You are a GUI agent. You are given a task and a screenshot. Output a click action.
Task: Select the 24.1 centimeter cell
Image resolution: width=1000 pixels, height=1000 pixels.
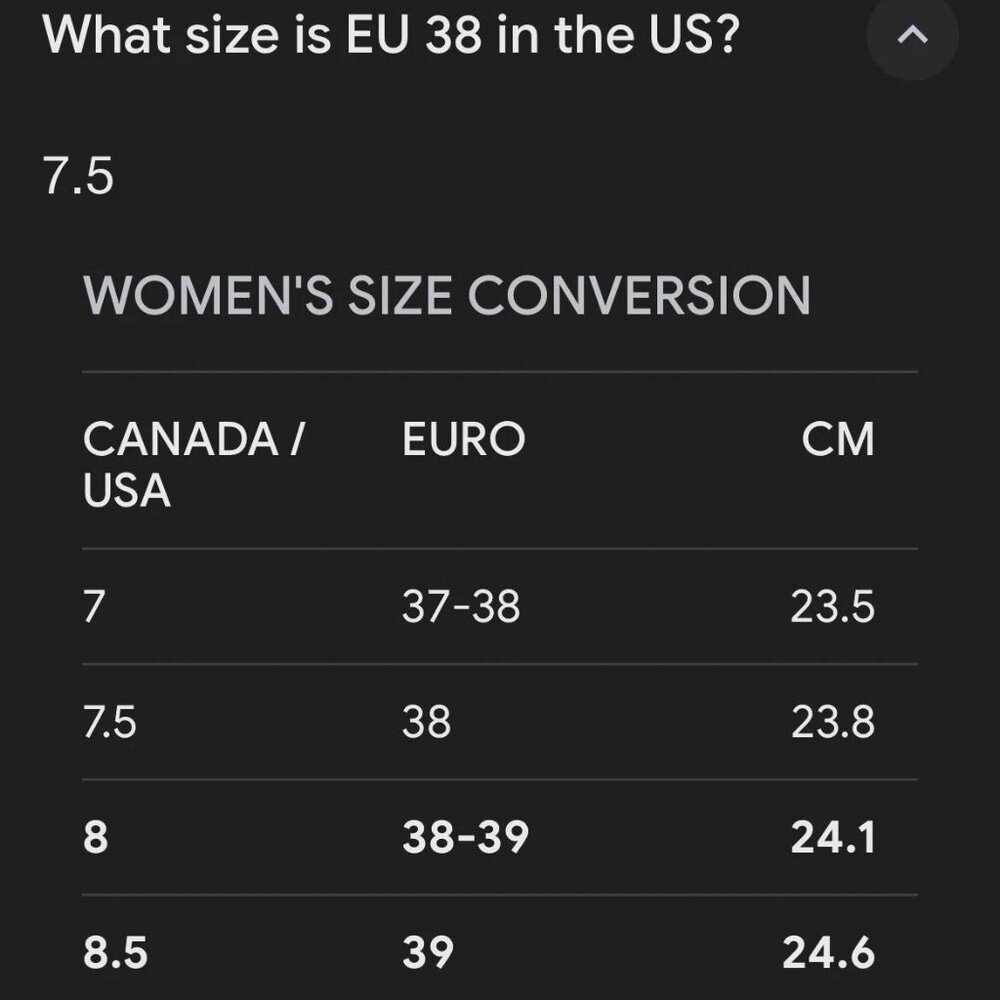pos(833,837)
